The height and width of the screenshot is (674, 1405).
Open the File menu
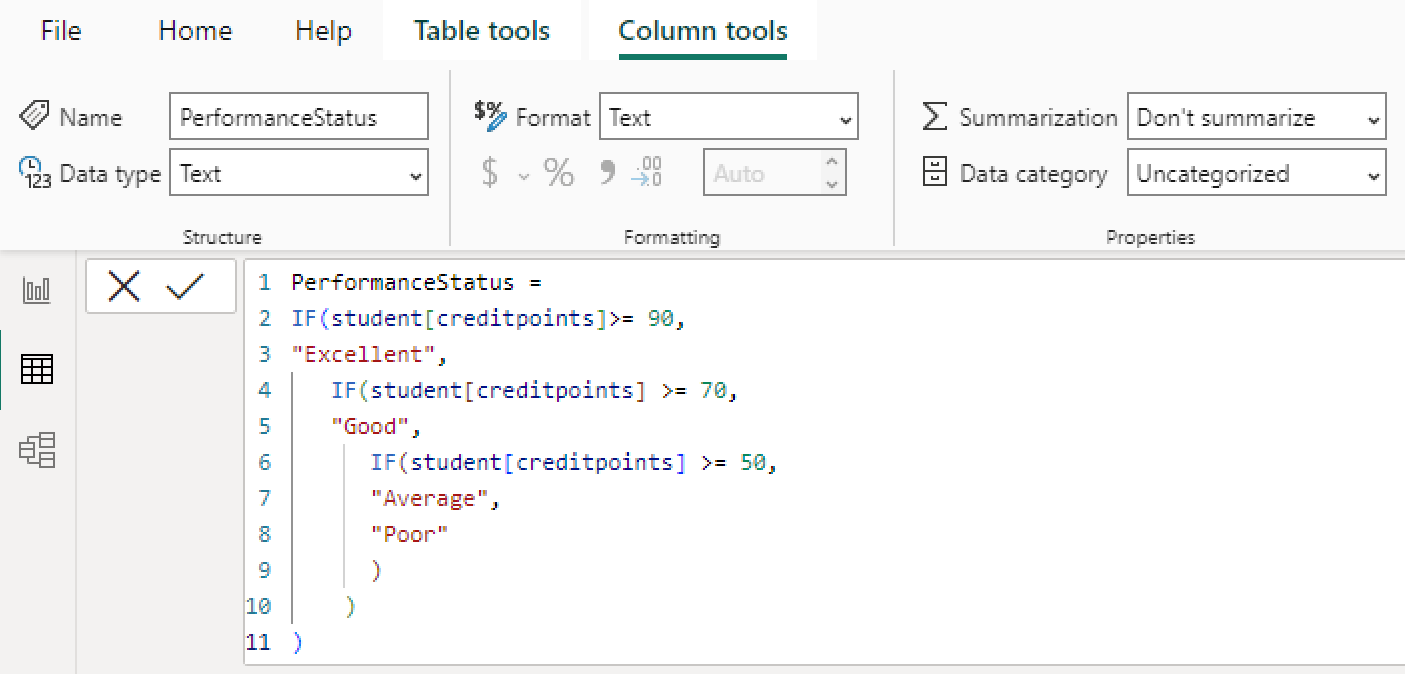click(61, 30)
